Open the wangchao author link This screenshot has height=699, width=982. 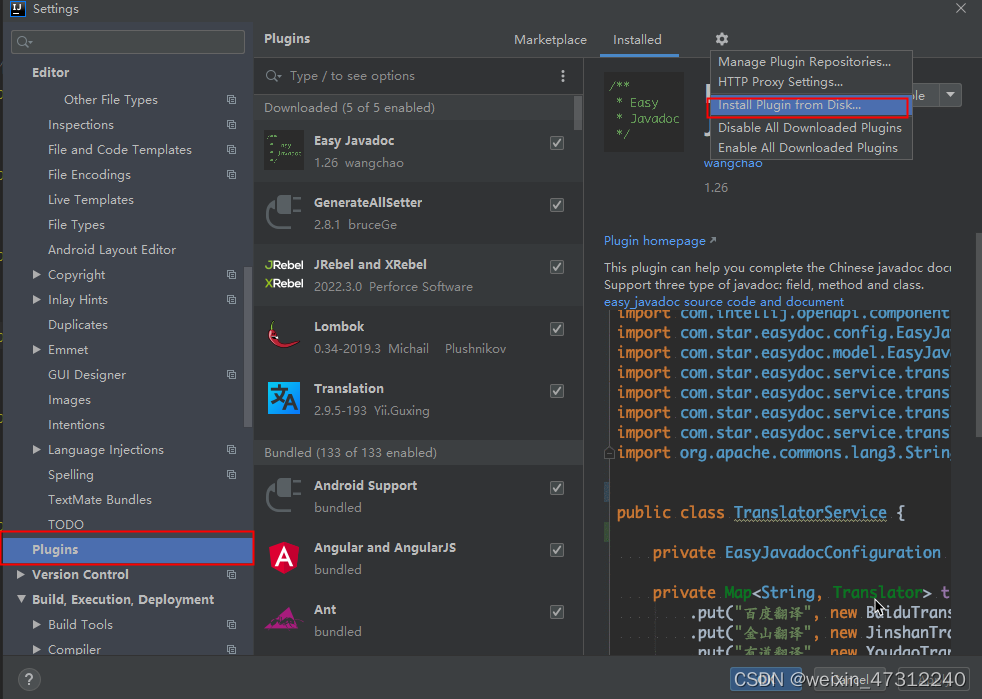tap(733, 163)
